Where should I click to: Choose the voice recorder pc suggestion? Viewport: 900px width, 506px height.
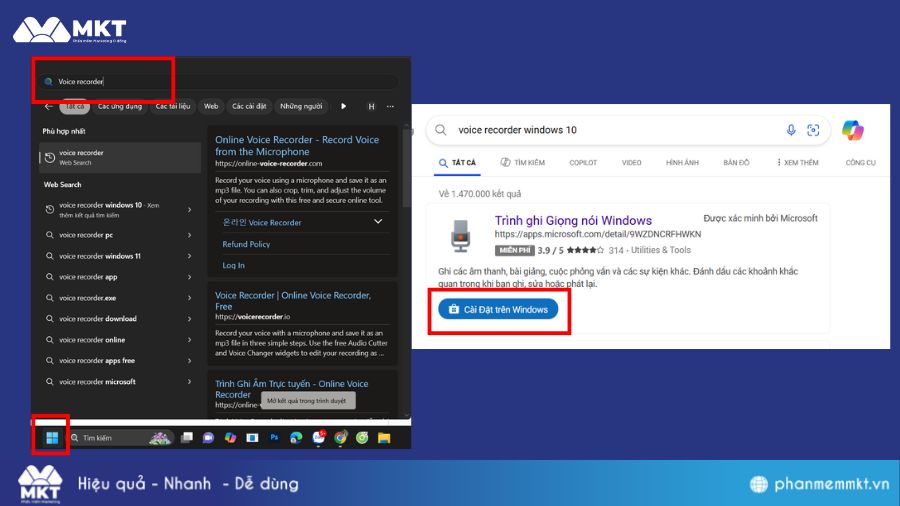click(86, 235)
